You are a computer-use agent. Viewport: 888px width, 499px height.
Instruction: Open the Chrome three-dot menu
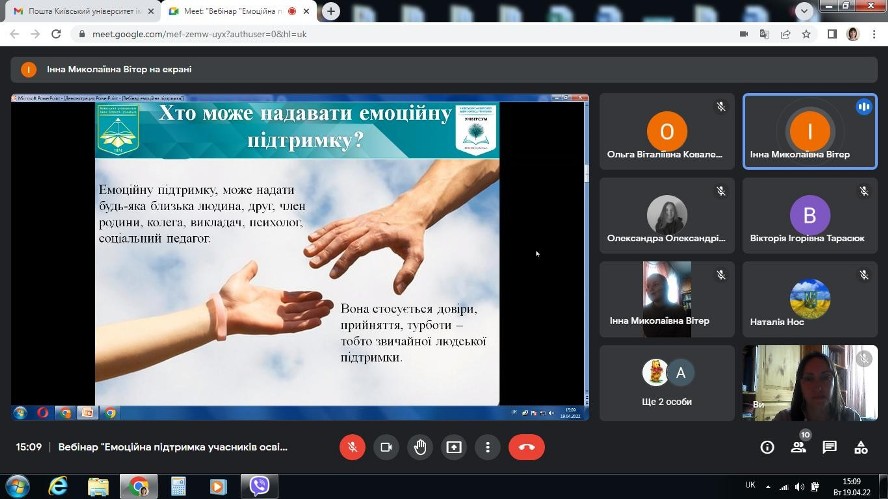point(874,34)
